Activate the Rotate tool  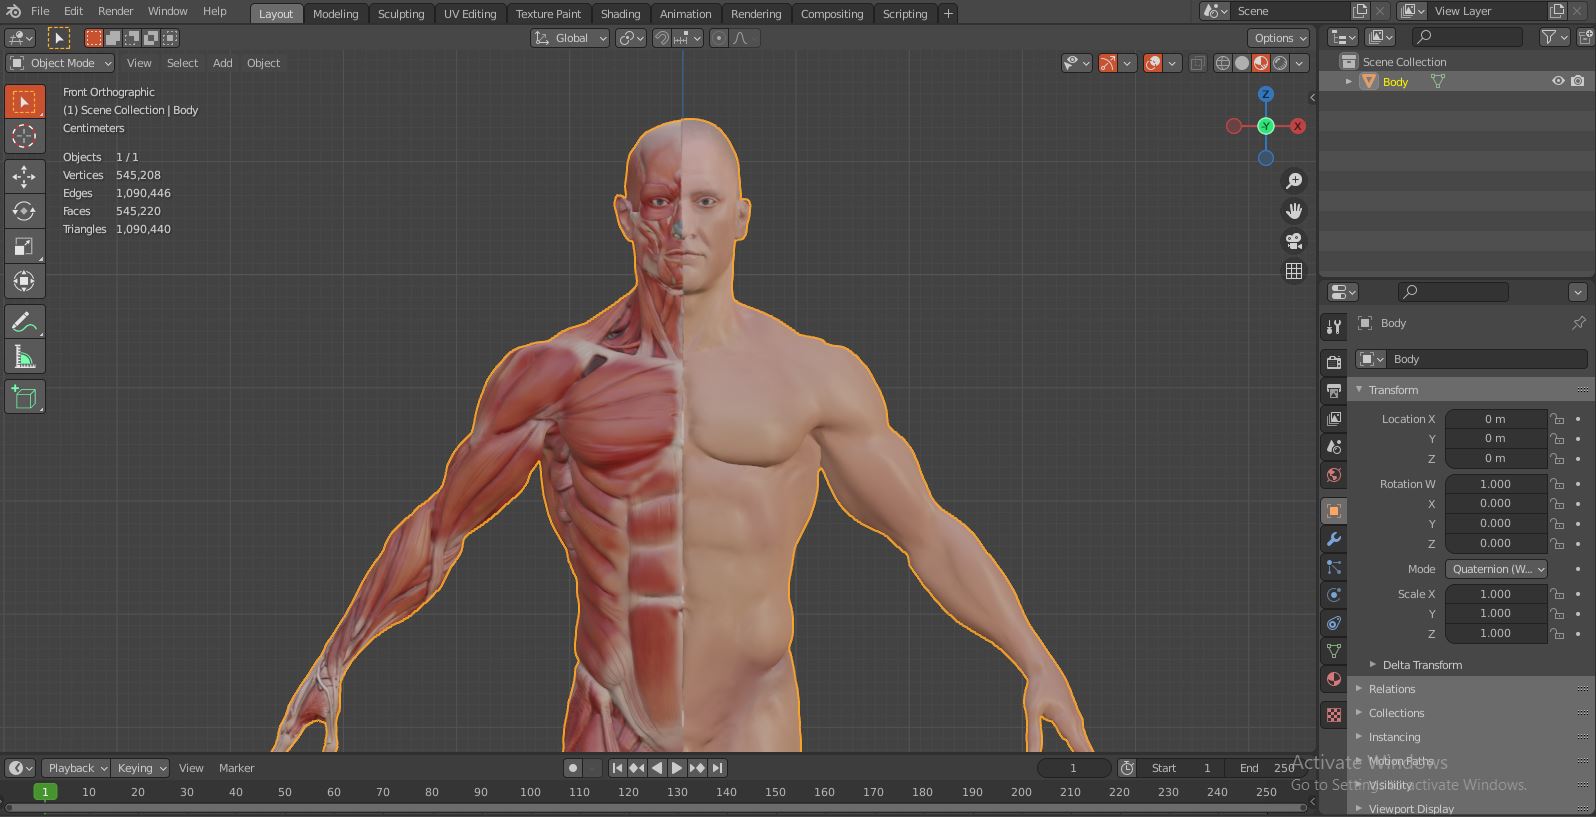(24, 211)
